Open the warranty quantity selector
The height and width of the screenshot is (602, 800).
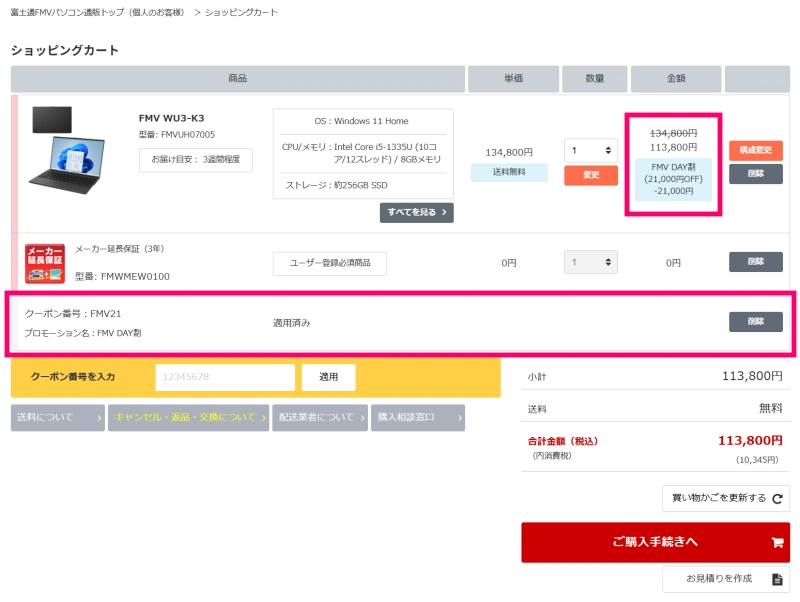tap(590, 263)
